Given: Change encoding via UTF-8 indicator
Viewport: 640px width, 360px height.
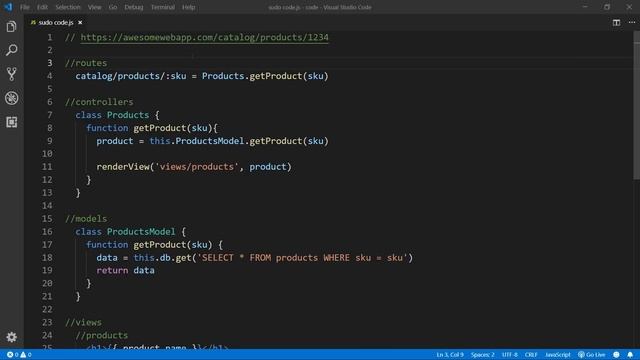Looking at the screenshot, I should (509, 355).
